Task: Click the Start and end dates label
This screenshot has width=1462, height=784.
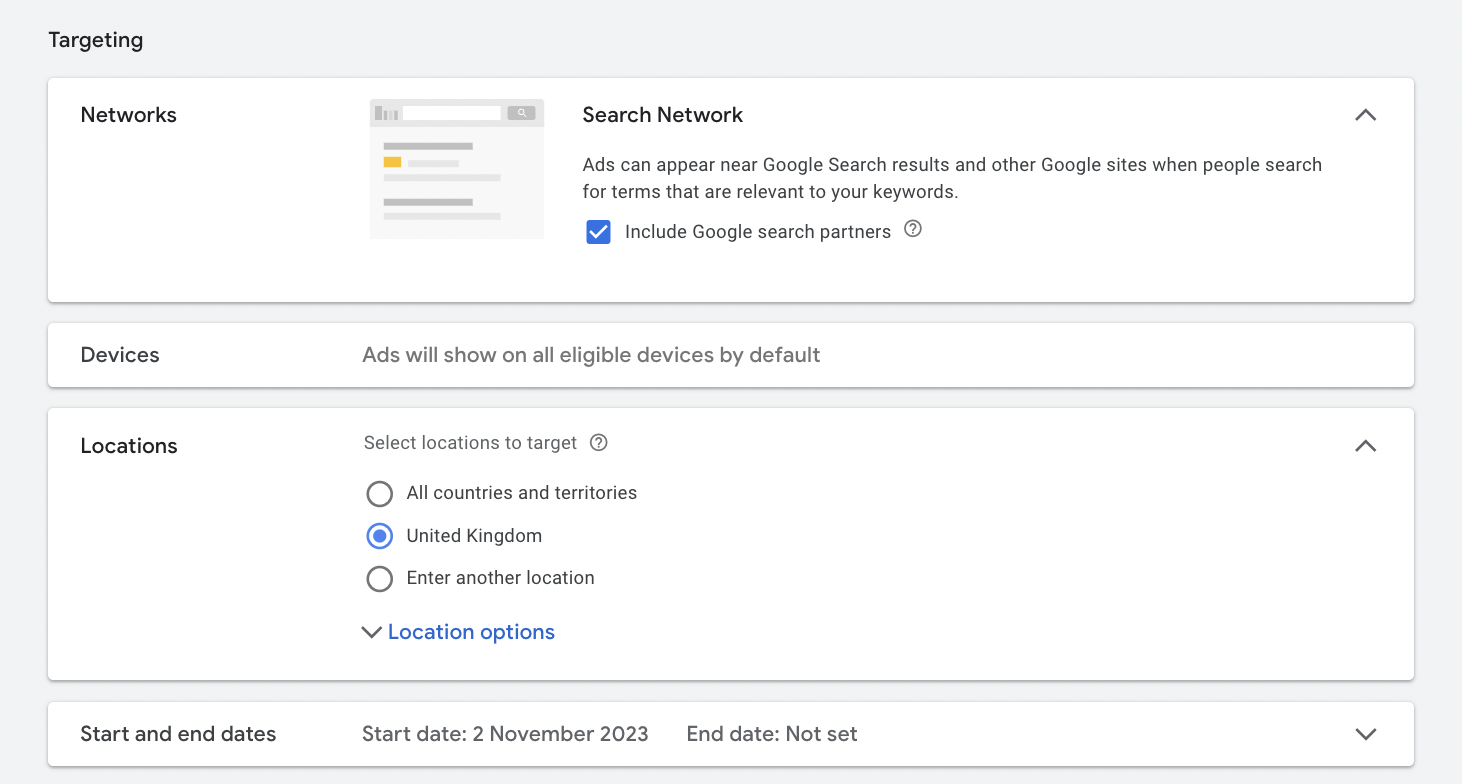Action: click(178, 734)
